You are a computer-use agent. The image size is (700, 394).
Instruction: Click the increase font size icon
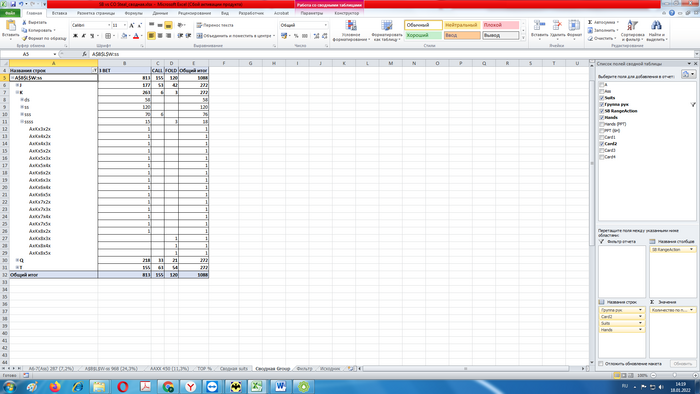point(132,25)
